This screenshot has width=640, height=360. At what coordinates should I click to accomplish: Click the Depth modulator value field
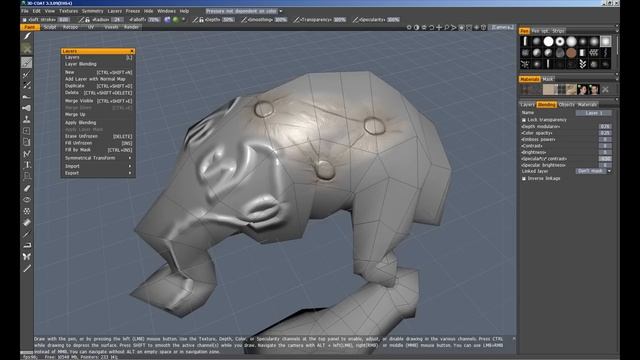pos(605,127)
